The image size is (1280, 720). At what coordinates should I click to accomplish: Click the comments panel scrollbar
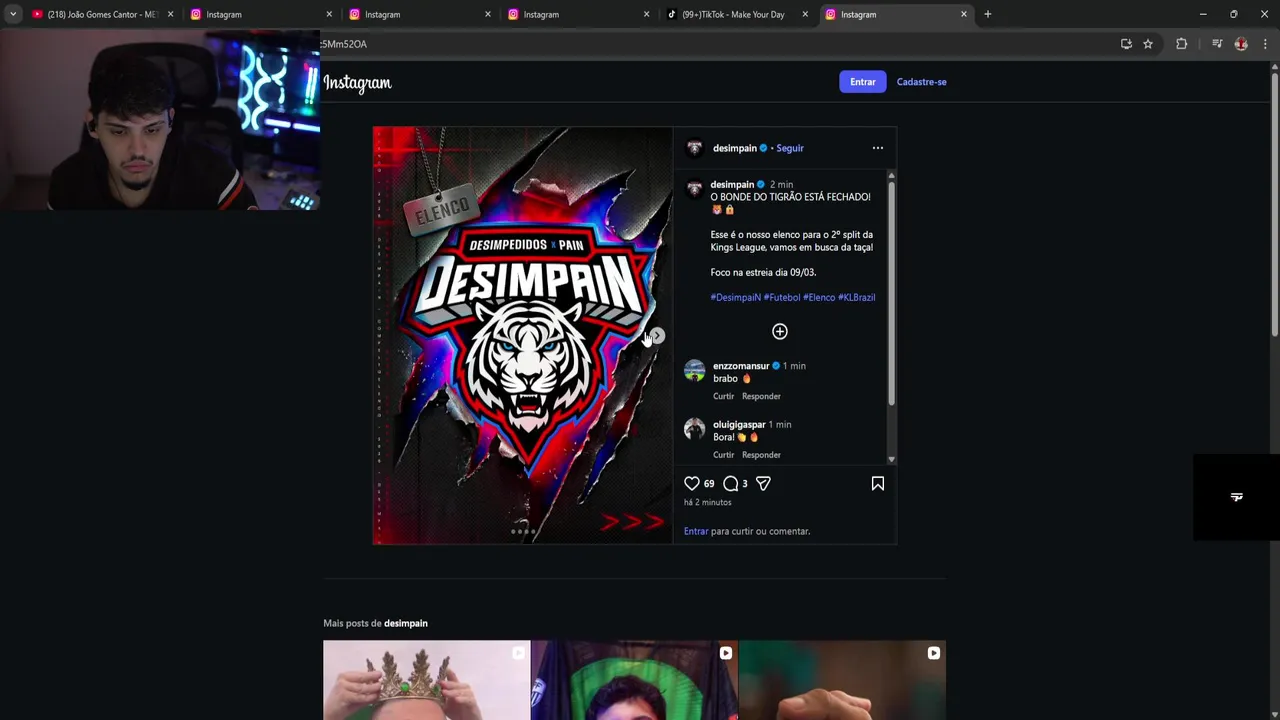[891, 293]
